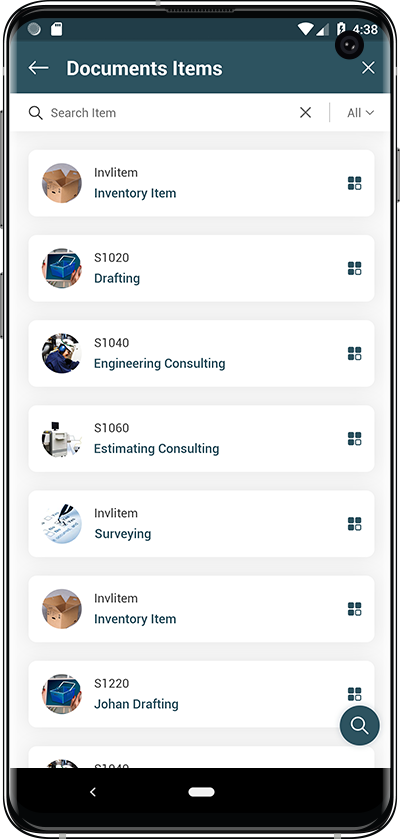Tap the Drafting S1020 thumbnail
The width and height of the screenshot is (400, 839).
(62, 268)
